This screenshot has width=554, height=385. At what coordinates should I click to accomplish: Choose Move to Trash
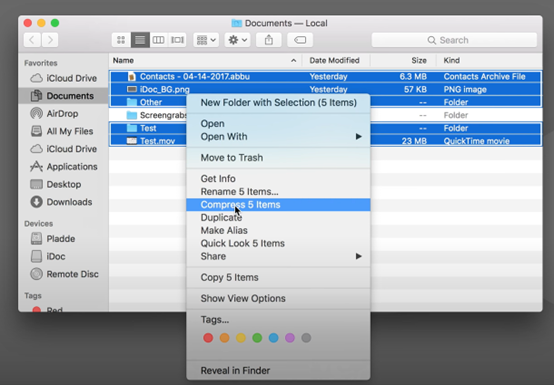point(278,158)
